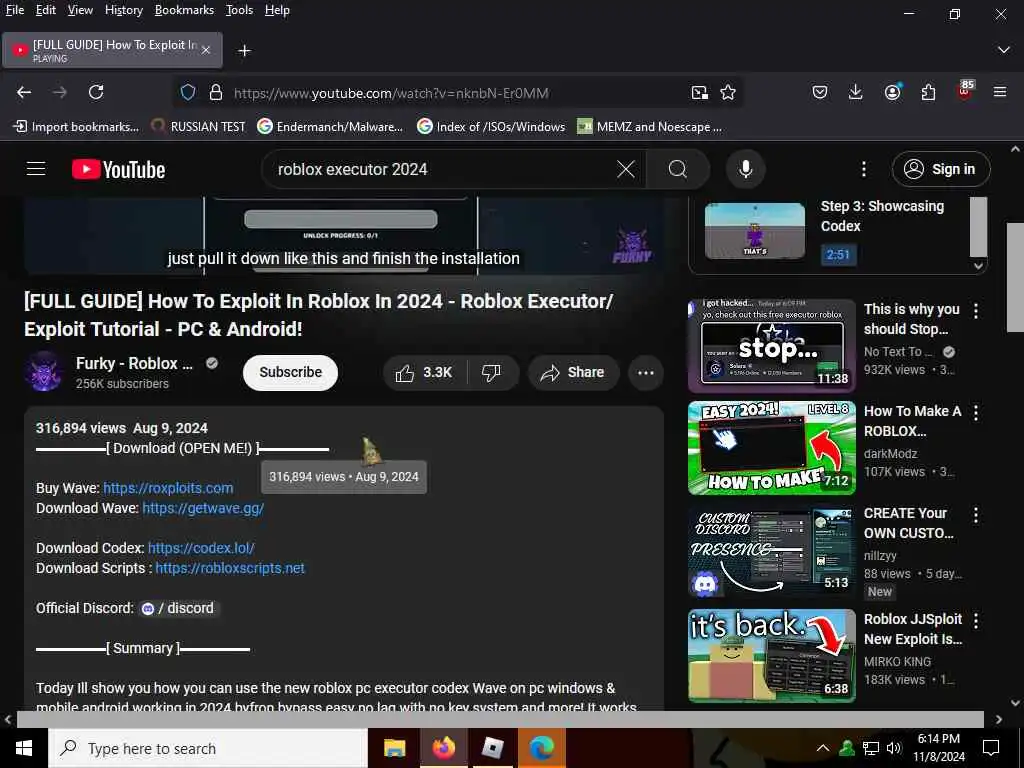
Task: Select the playing YouTube tab
Action: tap(112, 50)
